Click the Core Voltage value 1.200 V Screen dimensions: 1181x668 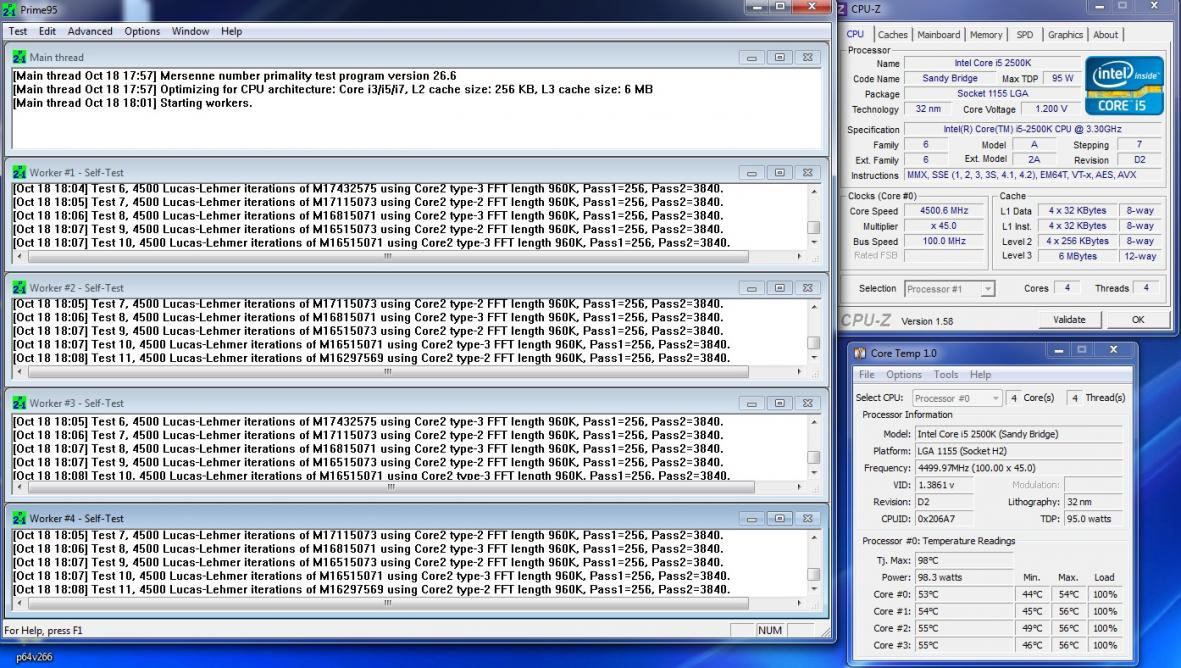[1051, 109]
